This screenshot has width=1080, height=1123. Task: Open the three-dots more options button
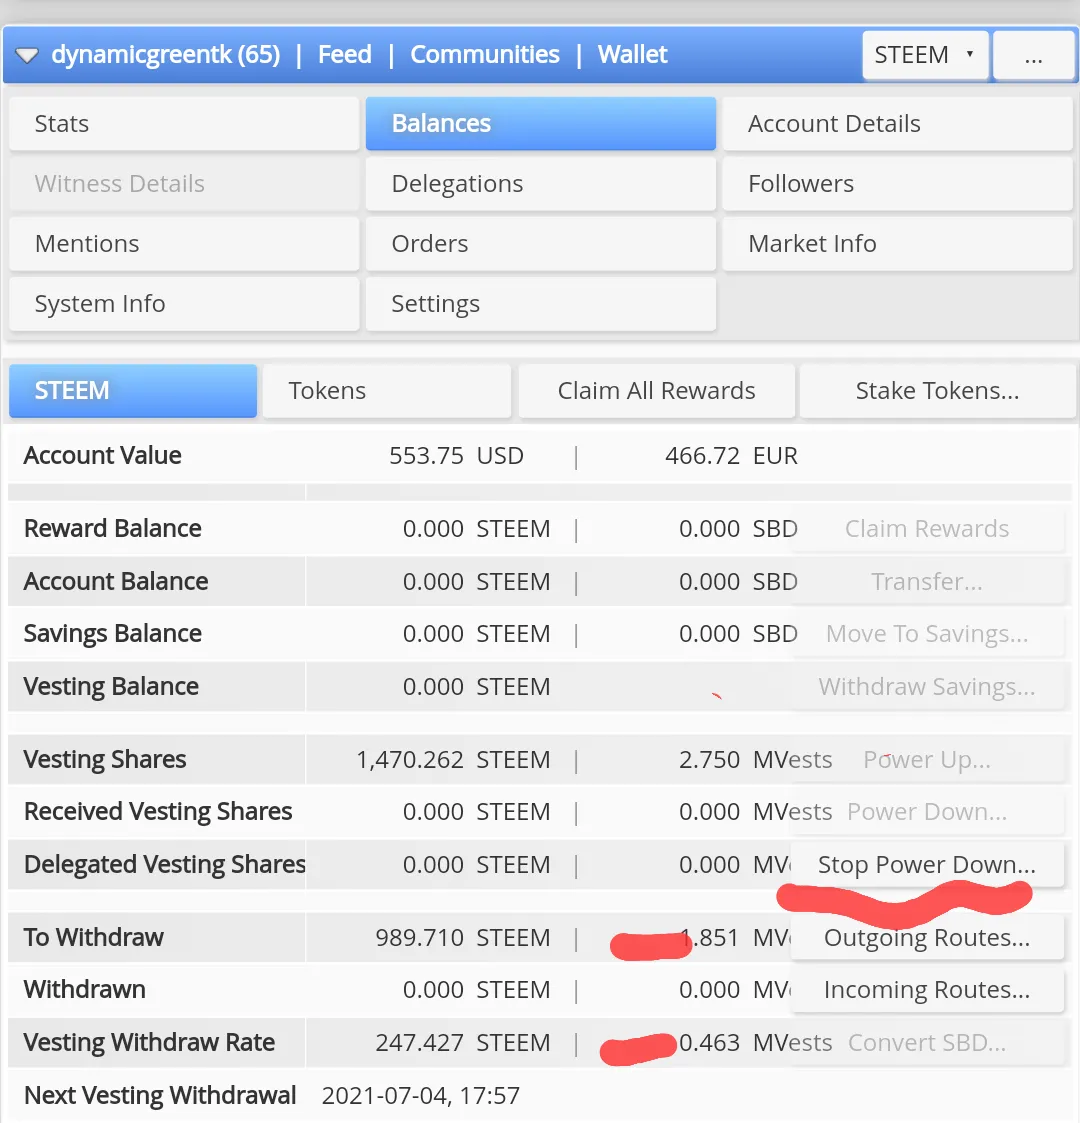1033,55
